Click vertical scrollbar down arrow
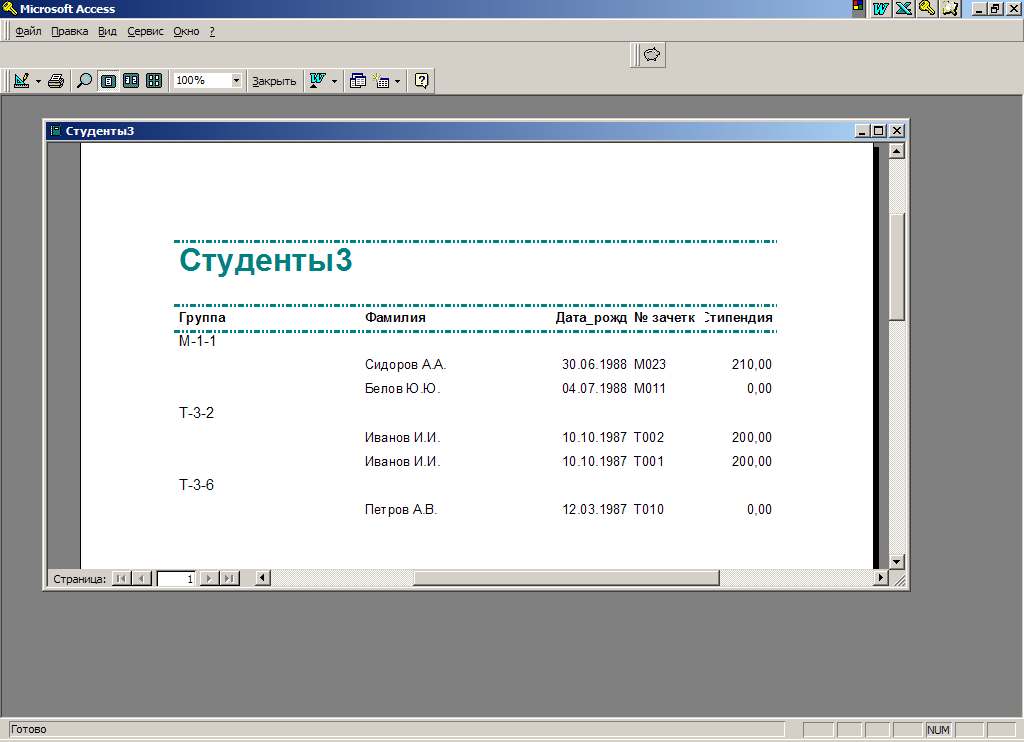Image resolution: width=1024 pixels, height=742 pixels. [x=897, y=561]
